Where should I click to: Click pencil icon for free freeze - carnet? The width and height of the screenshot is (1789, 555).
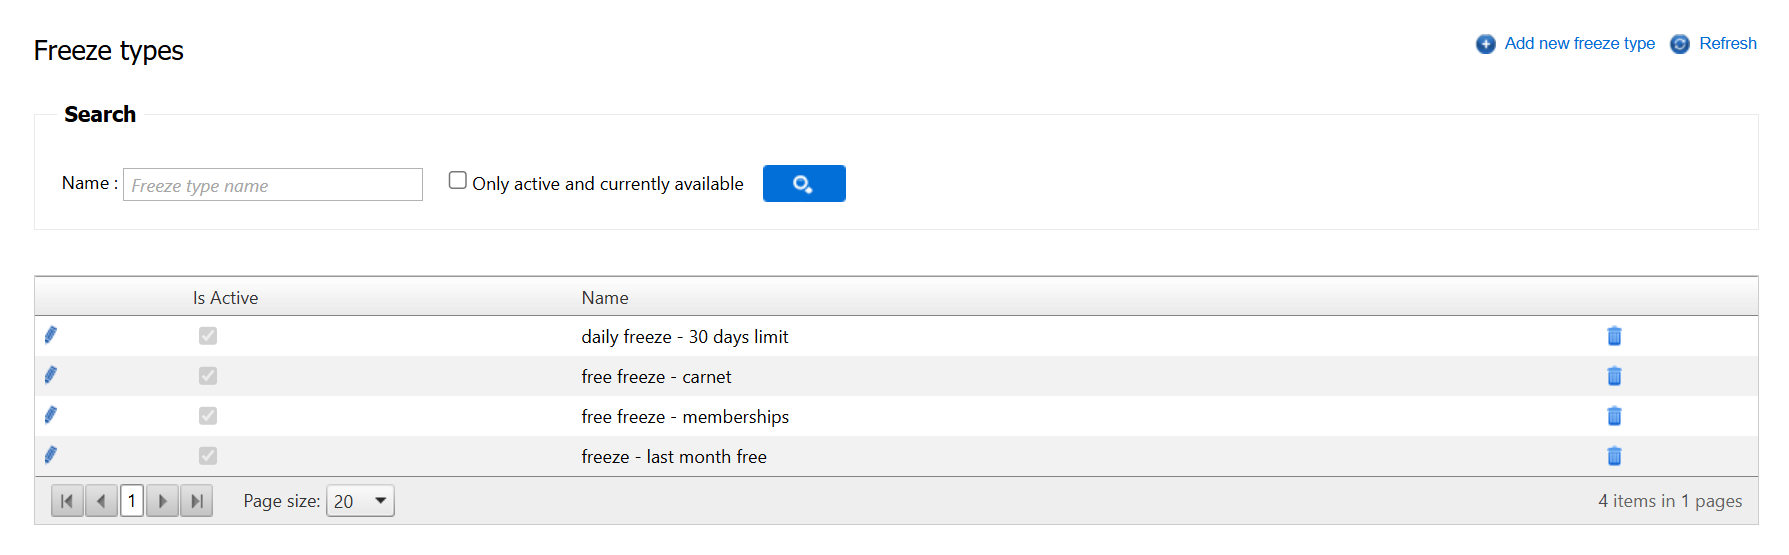pos(51,376)
